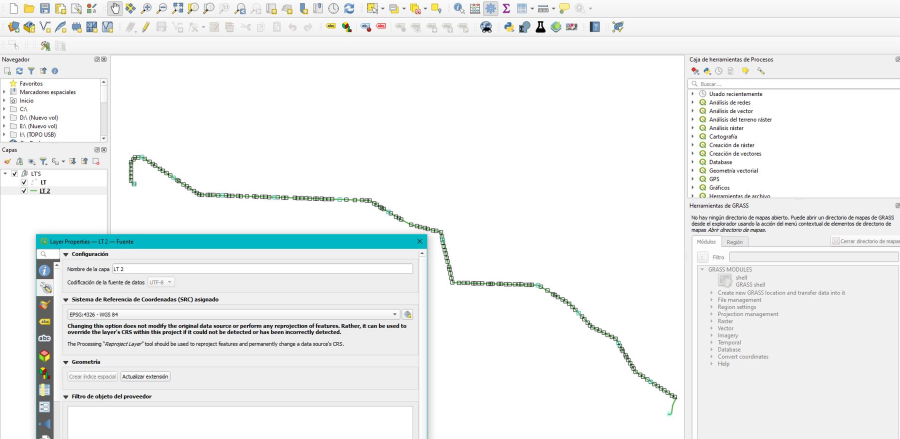
Task: Switch to the Región tab in GRASS tools
Action: click(734, 242)
